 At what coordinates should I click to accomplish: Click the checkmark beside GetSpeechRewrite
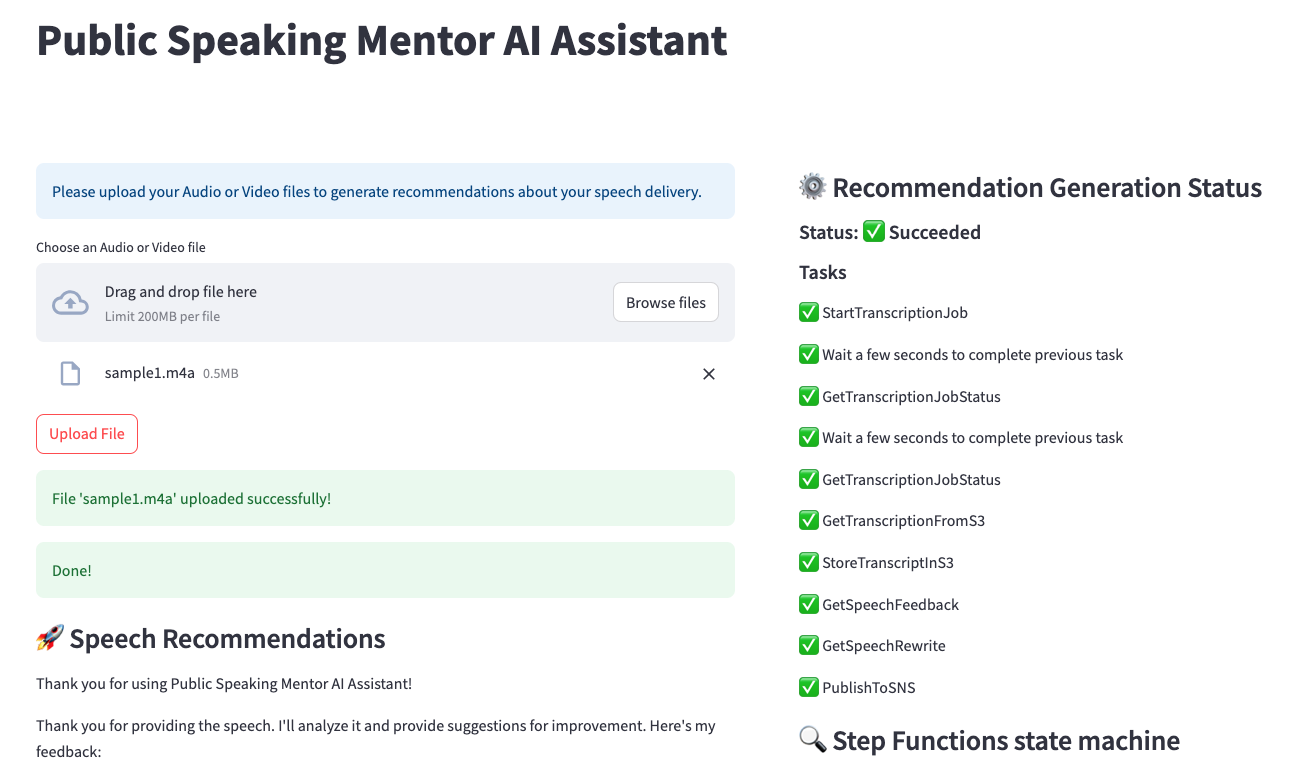808,645
